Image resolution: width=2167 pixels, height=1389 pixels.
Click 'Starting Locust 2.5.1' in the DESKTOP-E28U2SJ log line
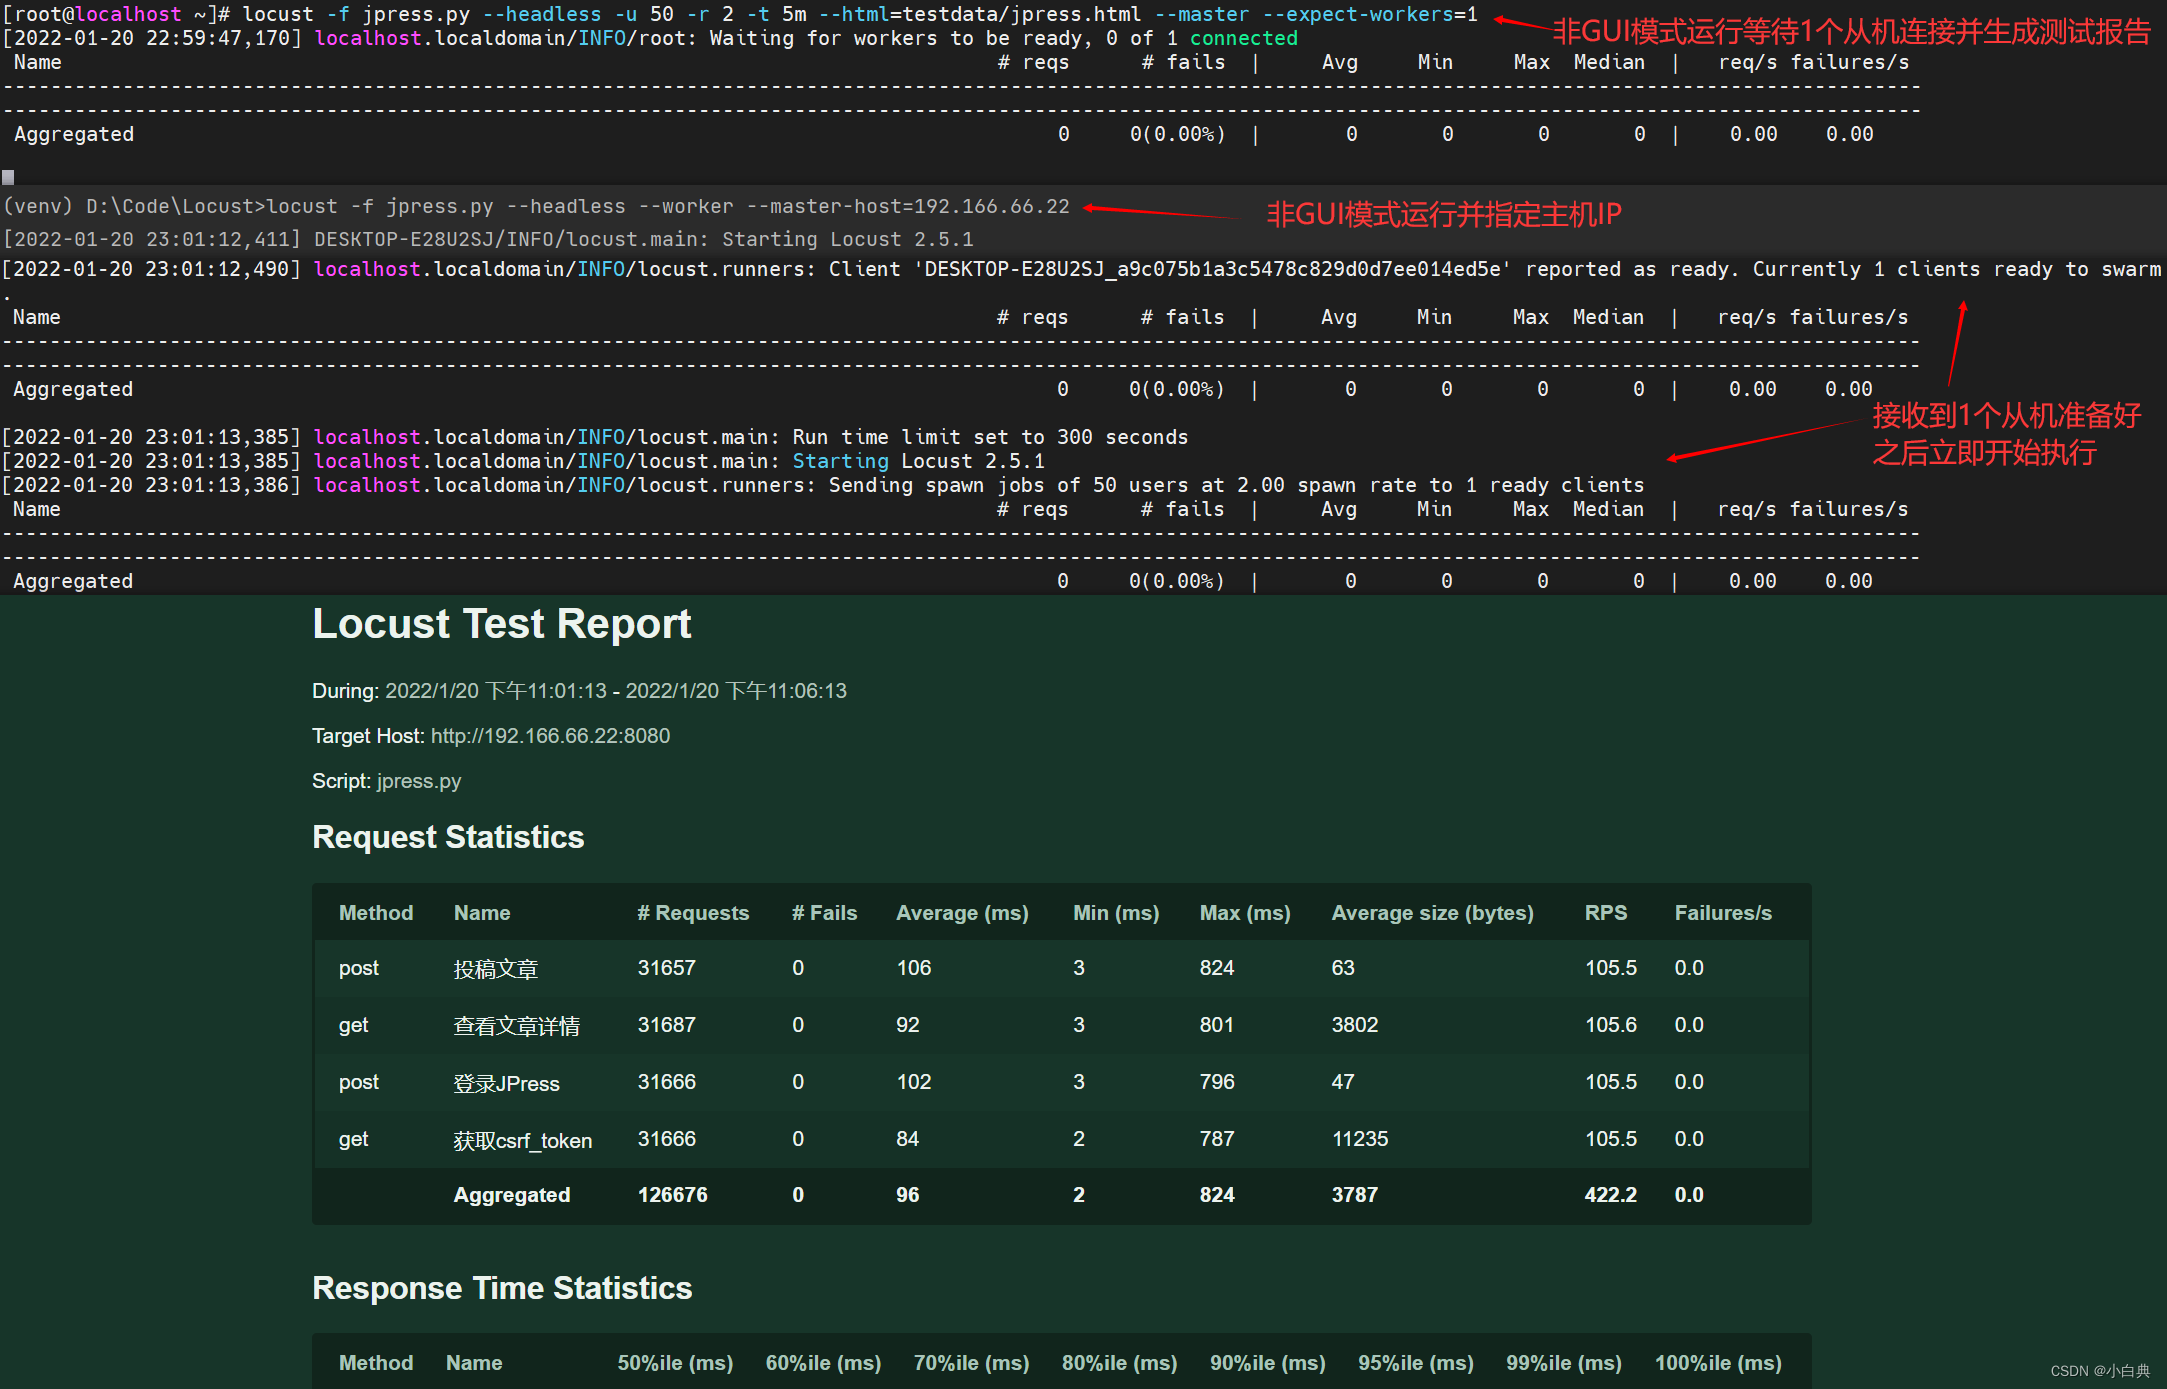[x=848, y=239]
